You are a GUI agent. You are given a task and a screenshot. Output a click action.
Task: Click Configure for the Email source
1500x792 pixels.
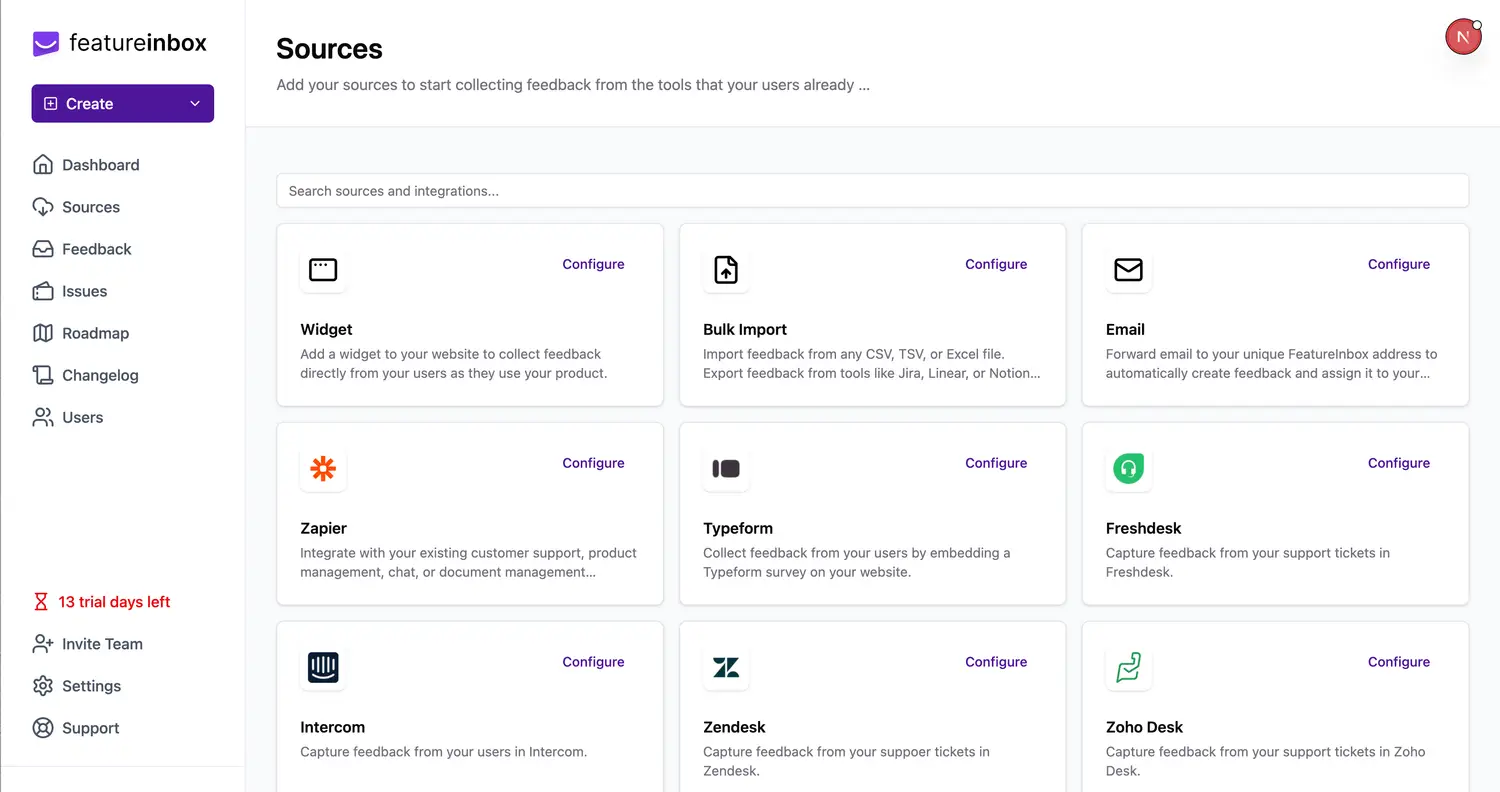coord(1398,264)
